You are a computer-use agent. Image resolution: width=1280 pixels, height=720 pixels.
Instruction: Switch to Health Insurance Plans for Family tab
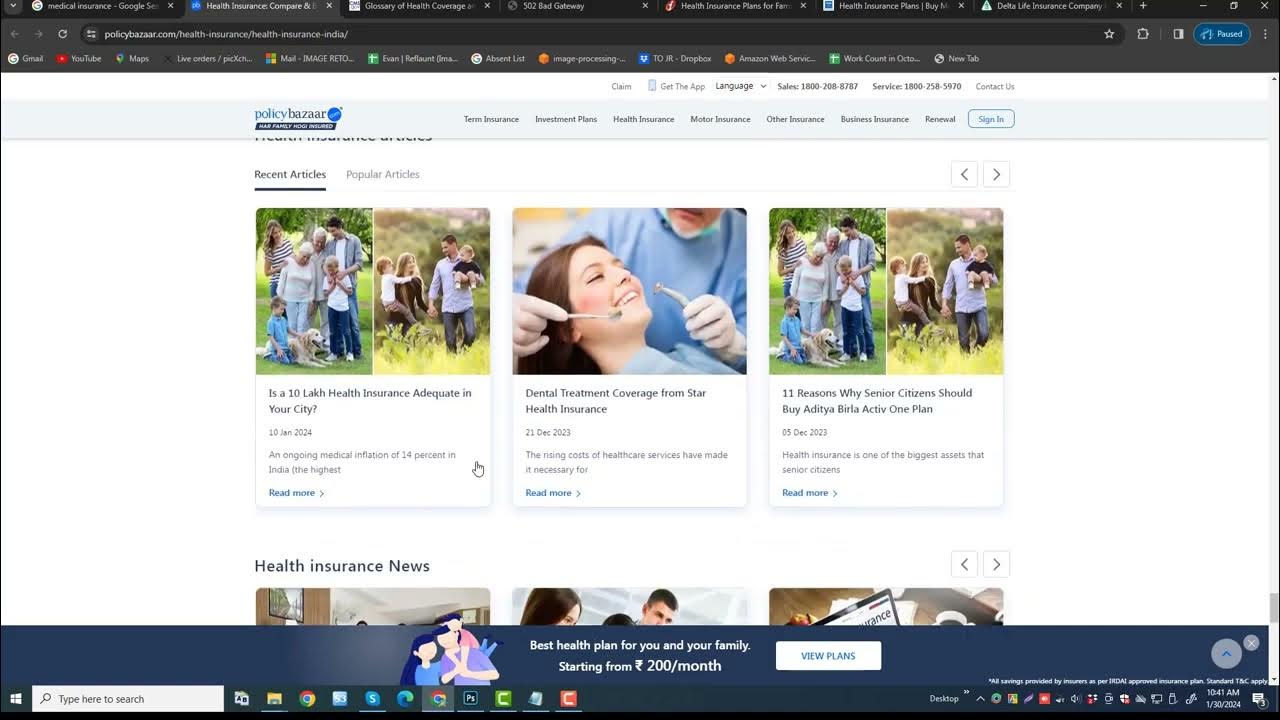pos(735,6)
